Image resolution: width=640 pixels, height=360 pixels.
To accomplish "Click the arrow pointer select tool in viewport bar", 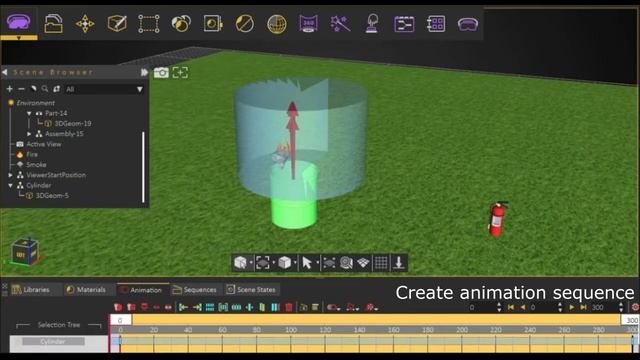I will click(x=307, y=263).
